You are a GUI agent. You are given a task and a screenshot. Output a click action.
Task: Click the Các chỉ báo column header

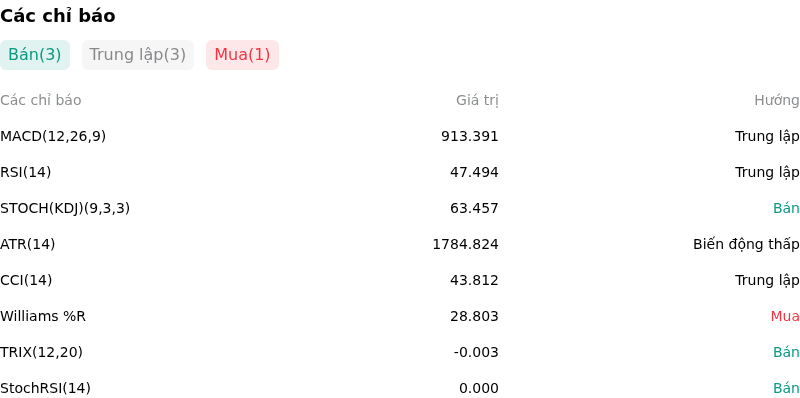point(41,101)
